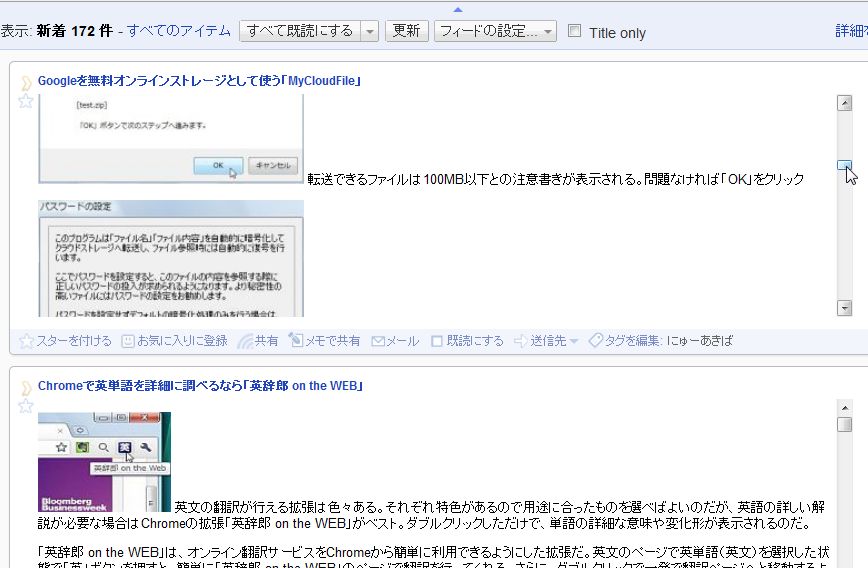Image resolution: width=868 pixels, height=568 pixels.
Task: Click お気に入りに登録 smiley option
Action: point(174,341)
